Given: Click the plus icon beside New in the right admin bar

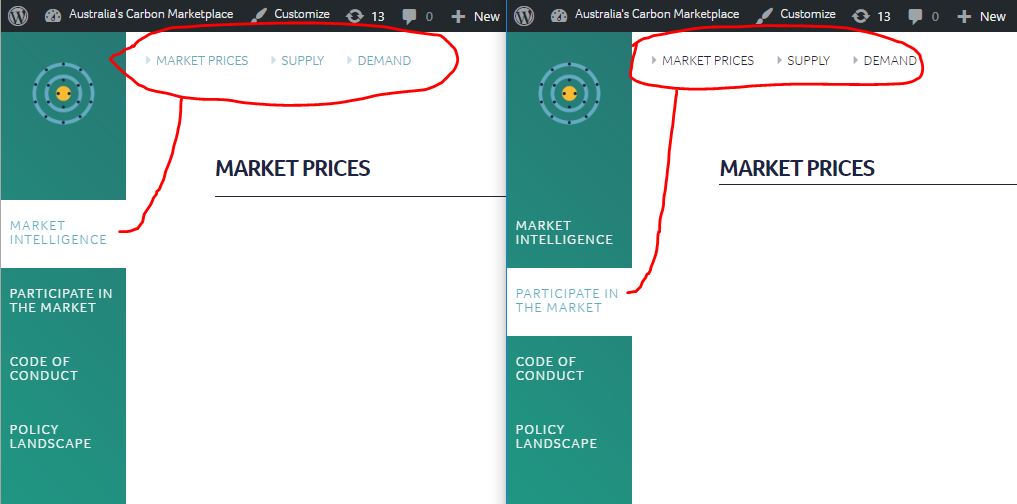Looking at the screenshot, I should click(x=964, y=16).
